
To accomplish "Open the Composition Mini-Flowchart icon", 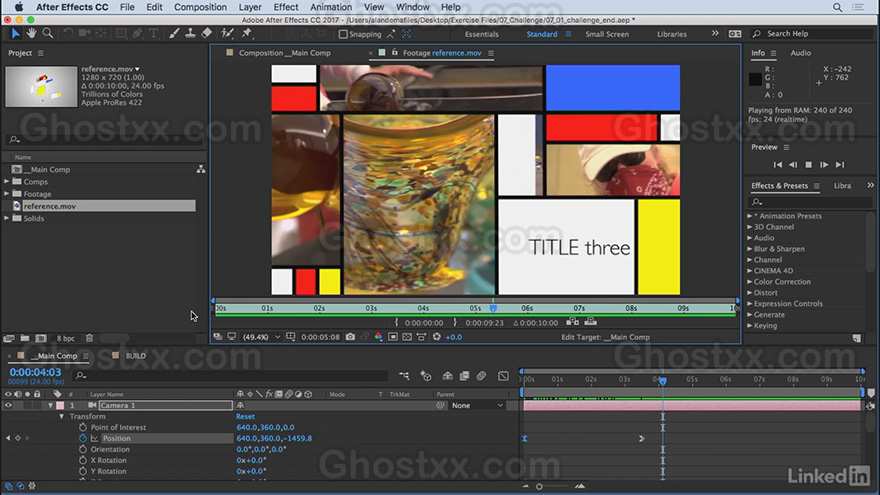I will coord(404,376).
